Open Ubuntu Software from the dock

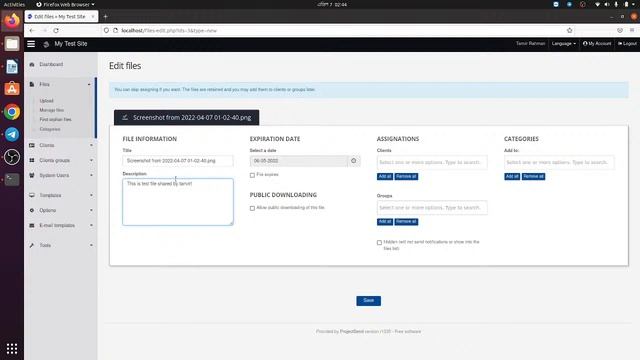pyautogui.click(x=12, y=89)
